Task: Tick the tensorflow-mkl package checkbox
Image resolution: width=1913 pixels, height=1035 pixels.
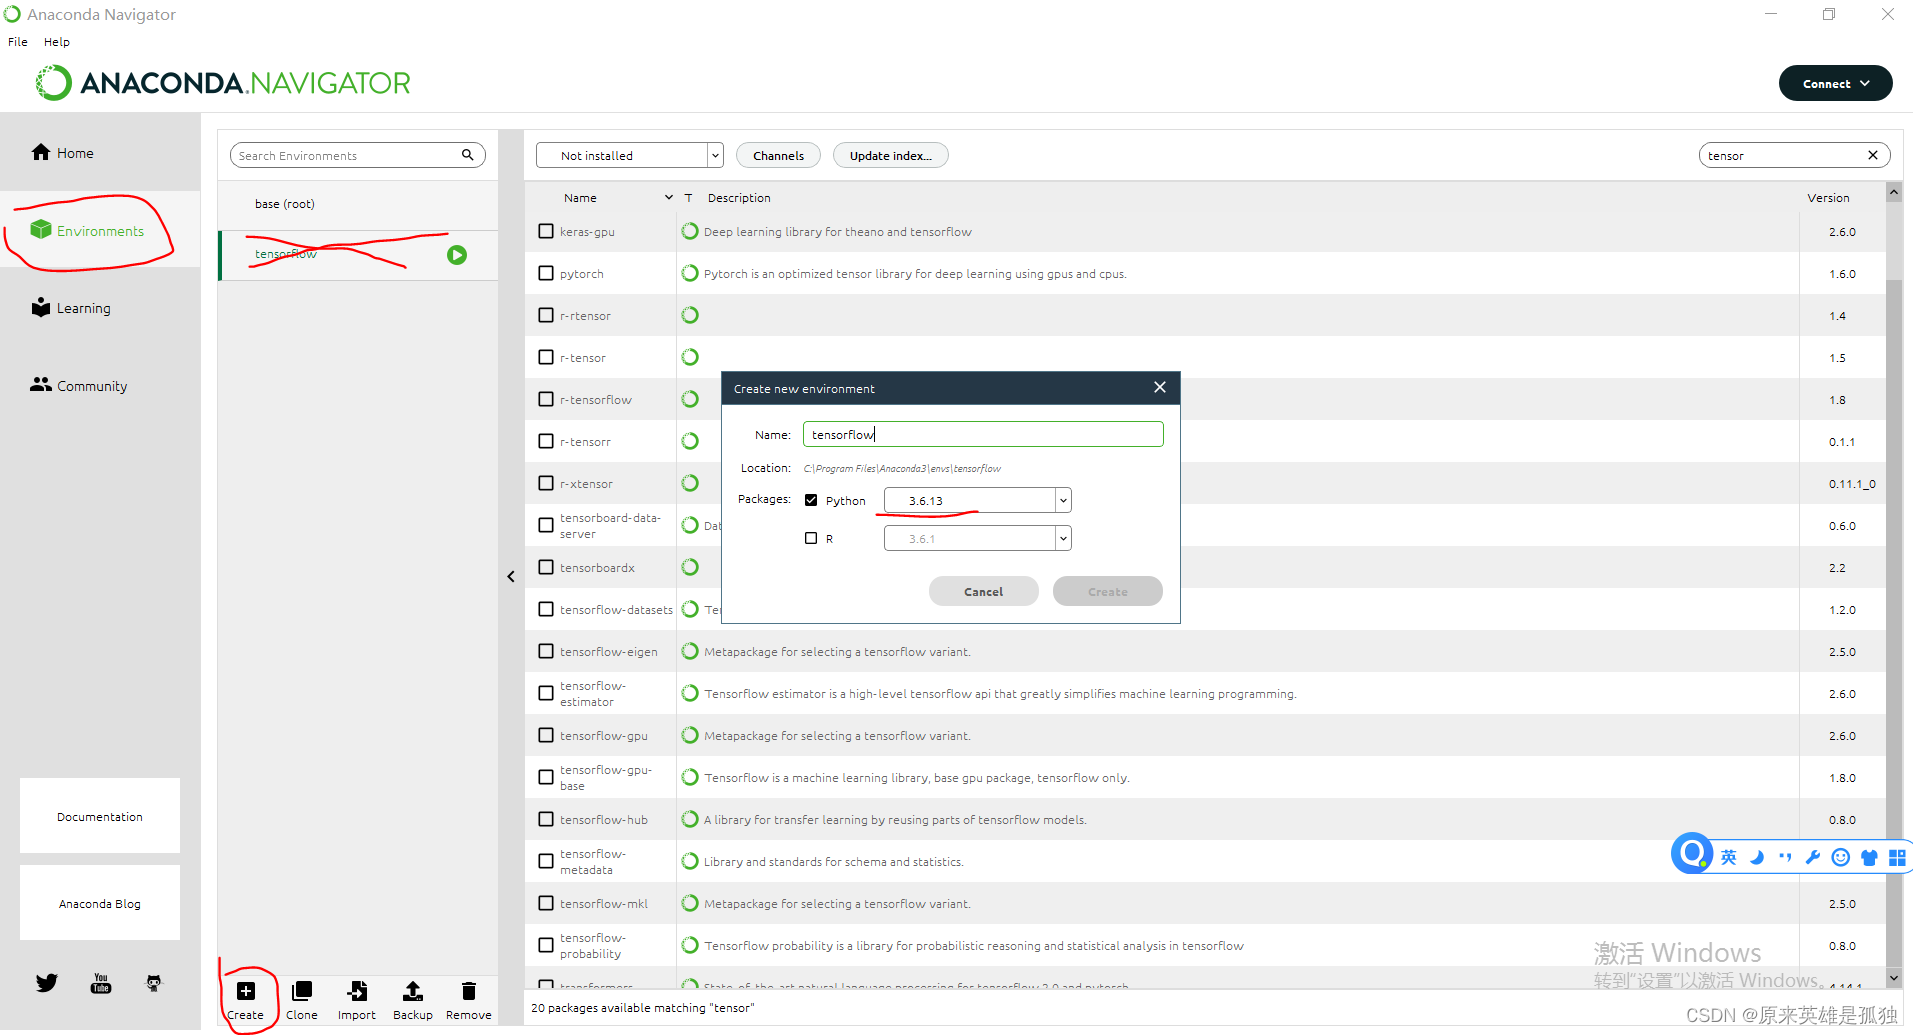Action: (546, 903)
